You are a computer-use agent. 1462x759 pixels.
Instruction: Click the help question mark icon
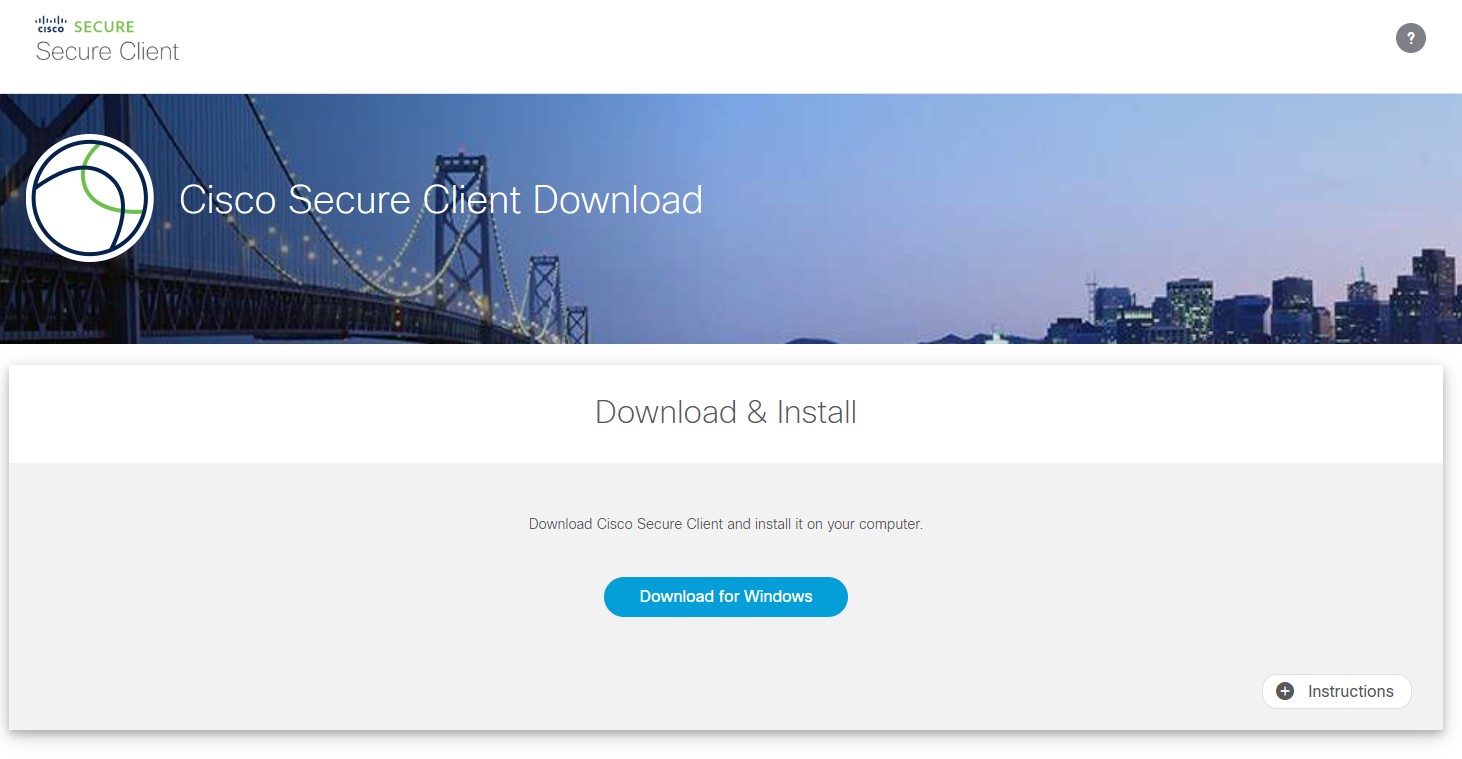(x=1410, y=39)
